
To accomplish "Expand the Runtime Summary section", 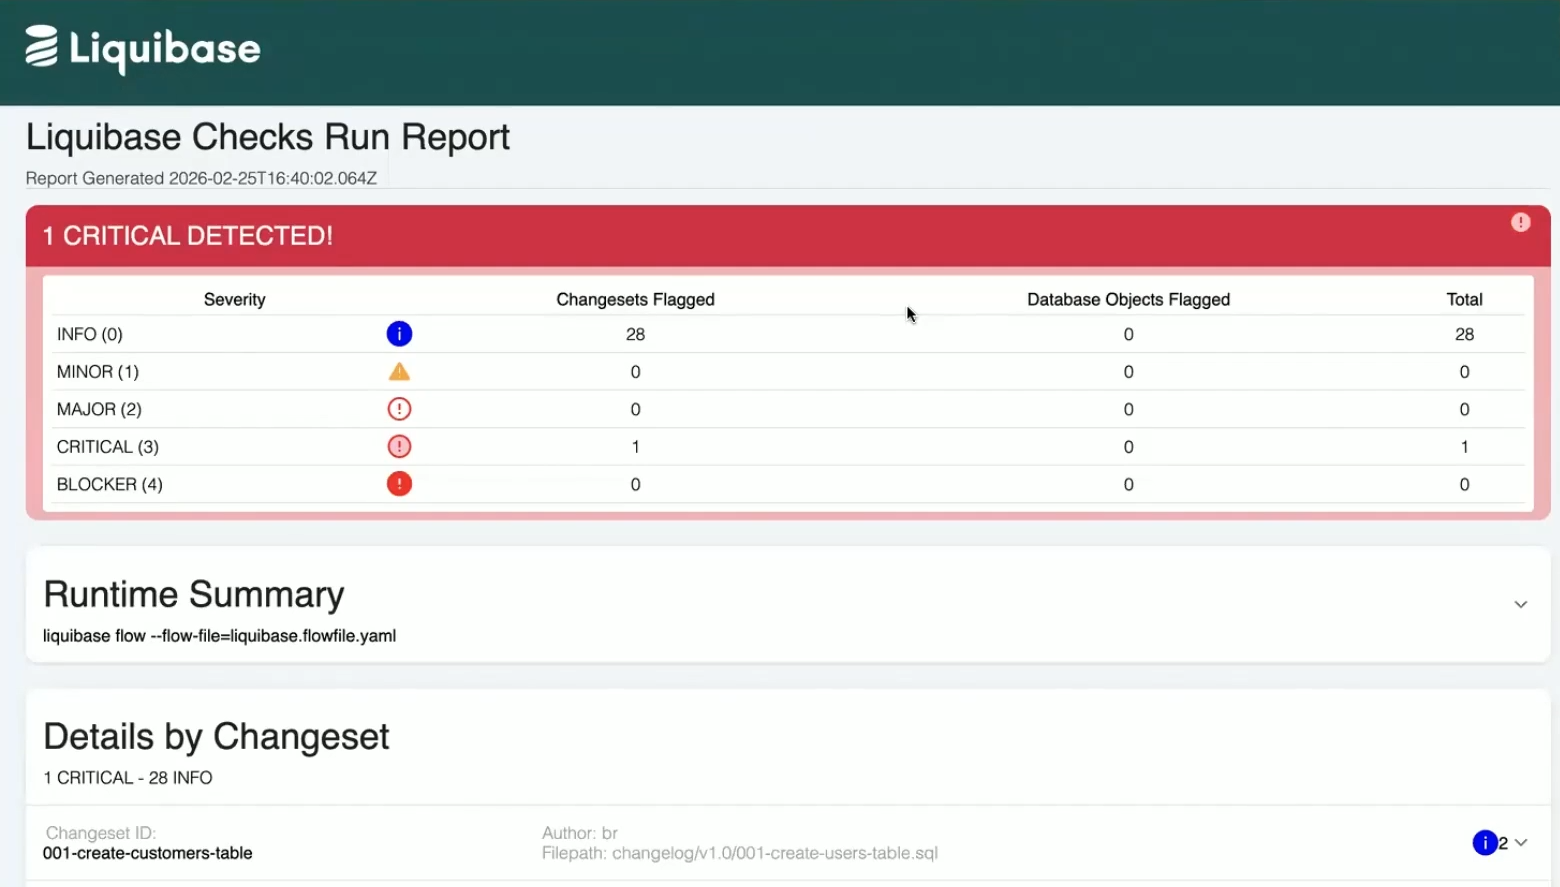I will 1520,604.
